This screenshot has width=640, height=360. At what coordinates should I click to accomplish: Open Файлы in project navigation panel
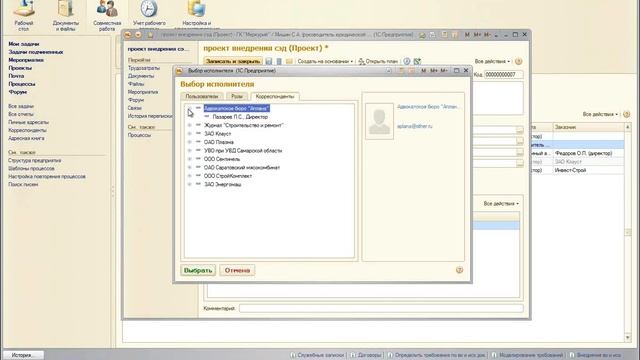pyautogui.click(x=136, y=84)
